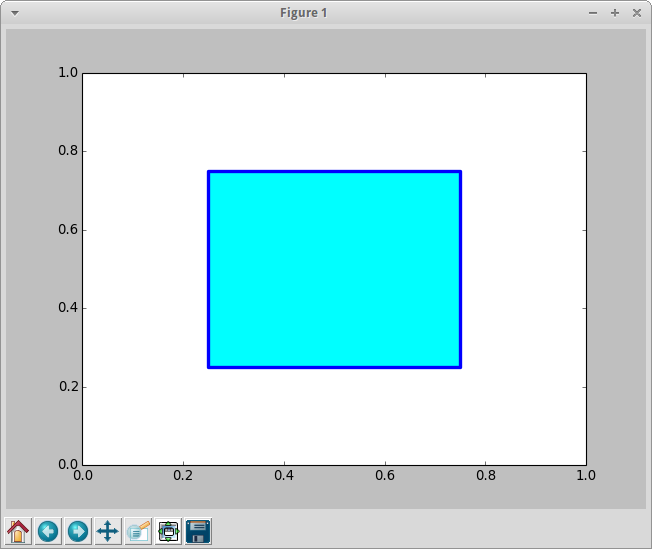The height and width of the screenshot is (549, 652).
Task: Save the figure with the floppy icon
Action: (198, 531)
